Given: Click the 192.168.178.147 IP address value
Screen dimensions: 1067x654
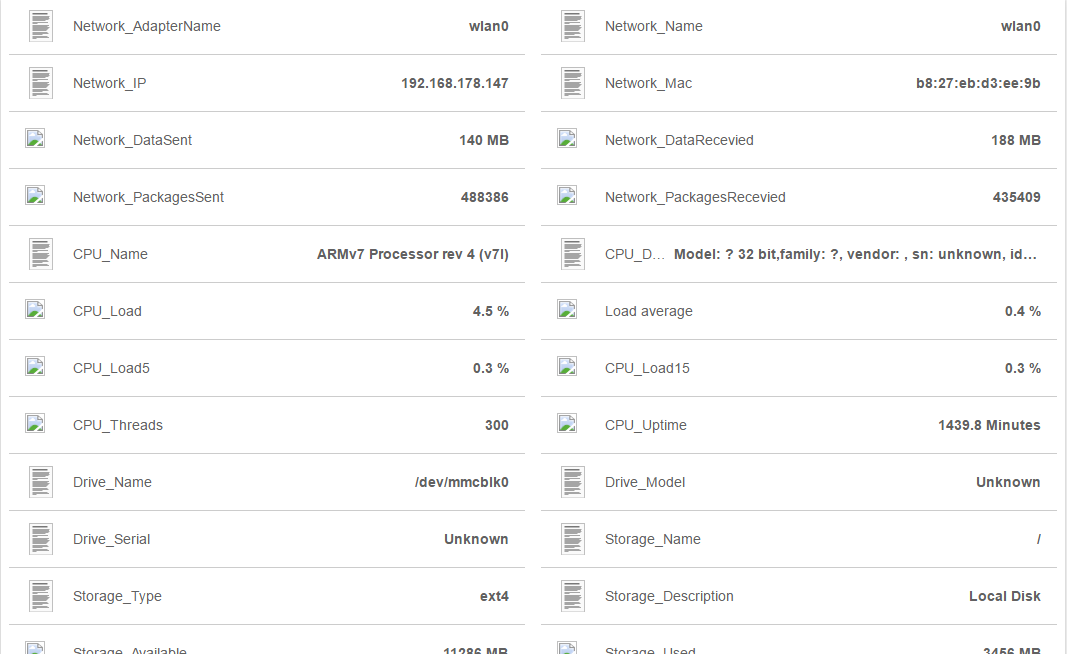Looking at the screenshot, I should (x=454, y=83).
